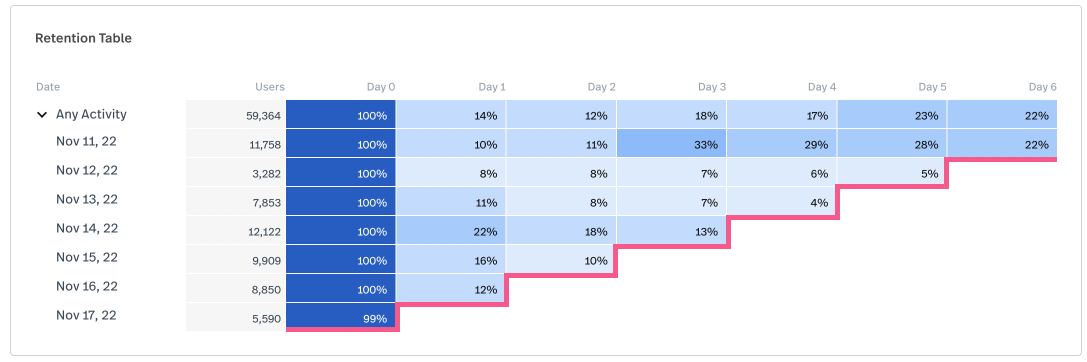Click the 12,122 users cell
The image size is (1087, 362).
point(236,231)
